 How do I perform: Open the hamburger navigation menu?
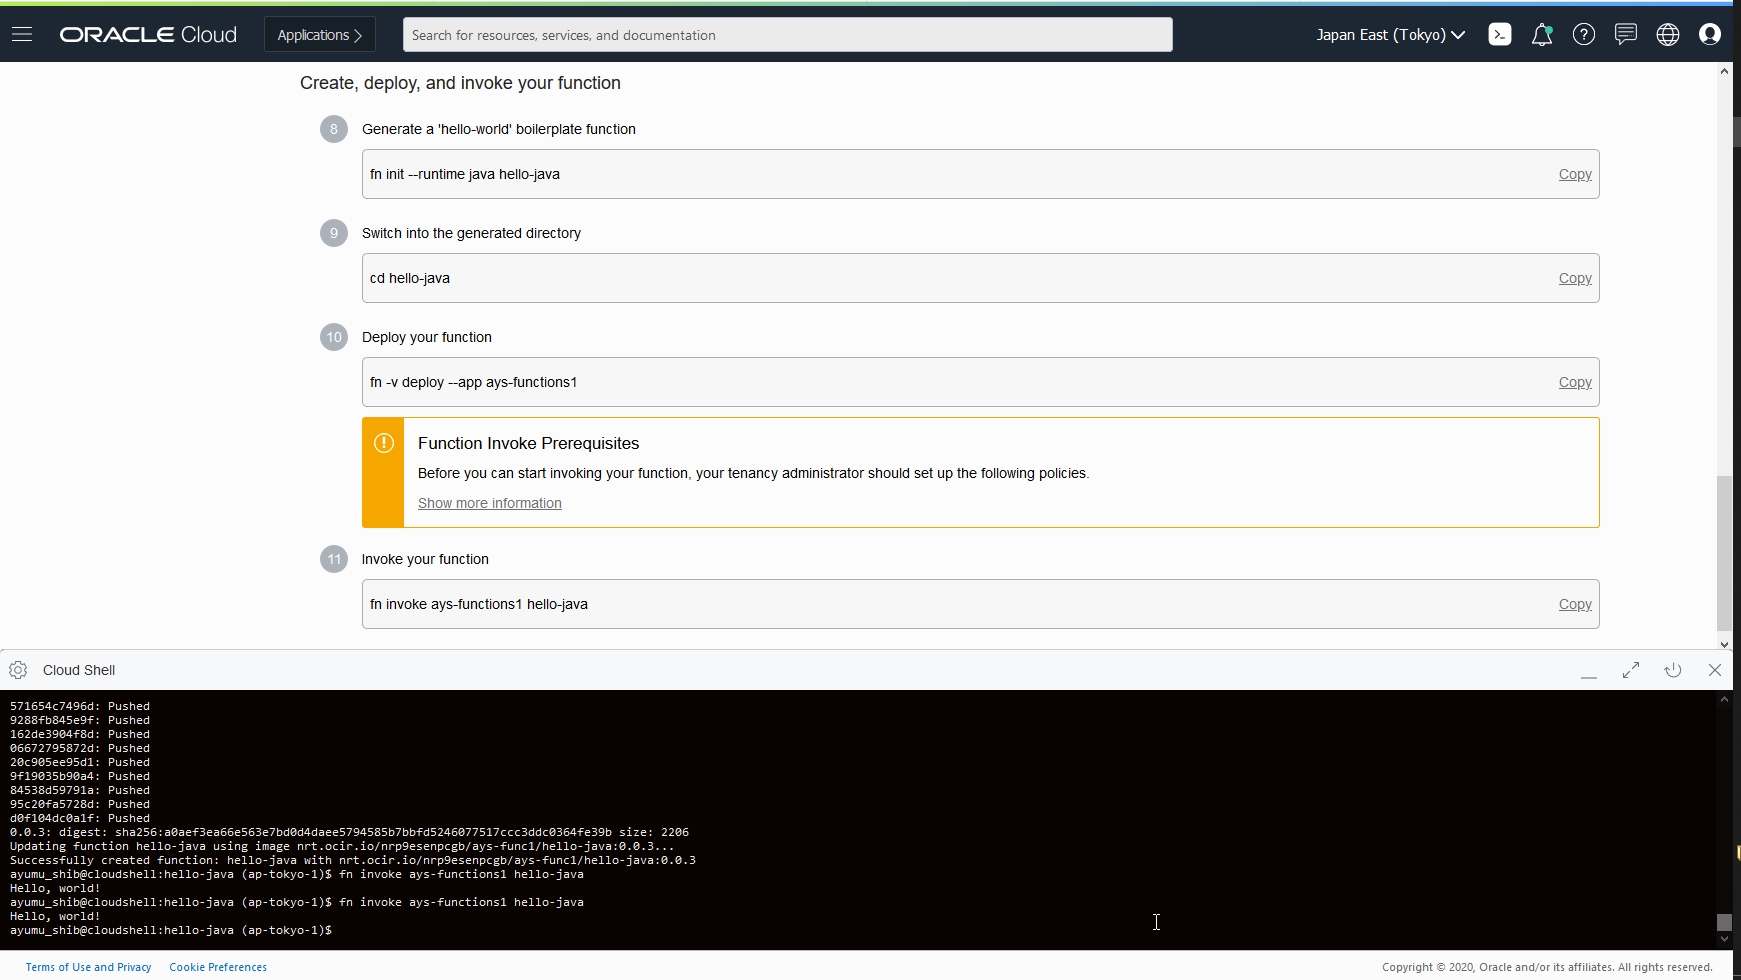click(22, 34)
